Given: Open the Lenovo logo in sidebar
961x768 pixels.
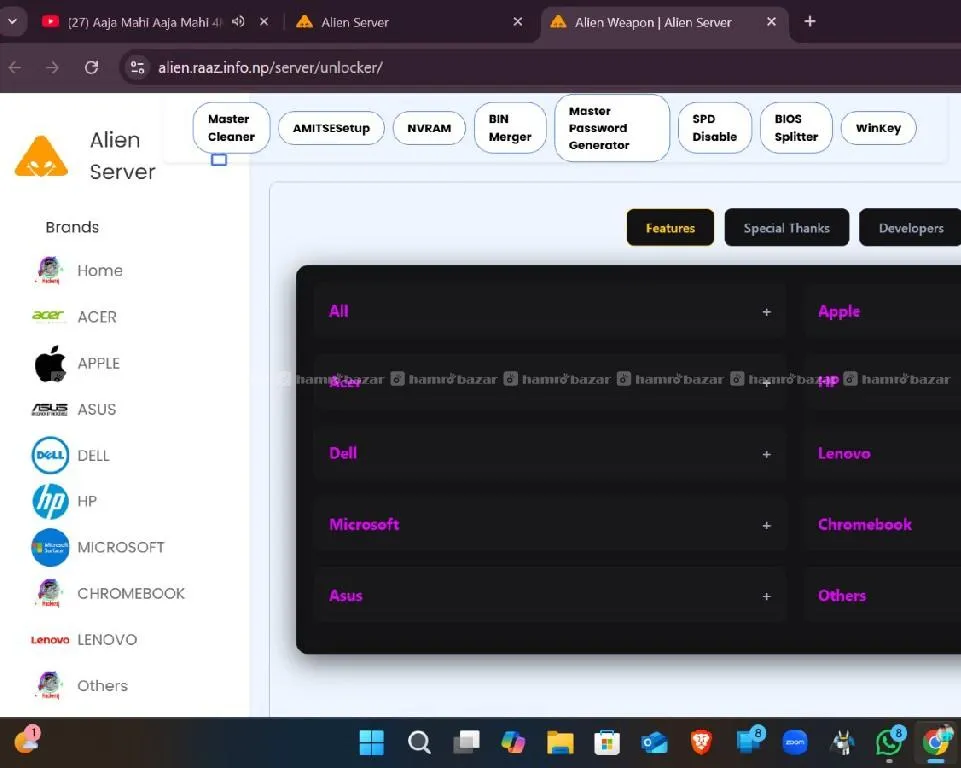Looking at the screenshot, I should tap(50, 640).
